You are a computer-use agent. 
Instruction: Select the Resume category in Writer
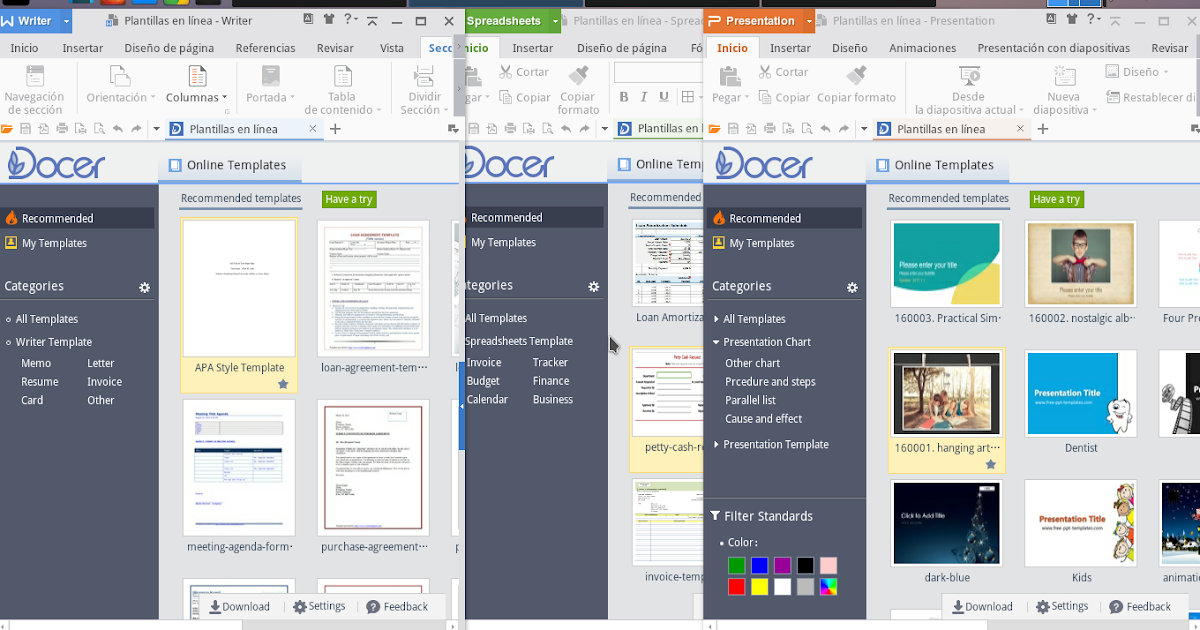pyautogui.click(x=40, y=382)
